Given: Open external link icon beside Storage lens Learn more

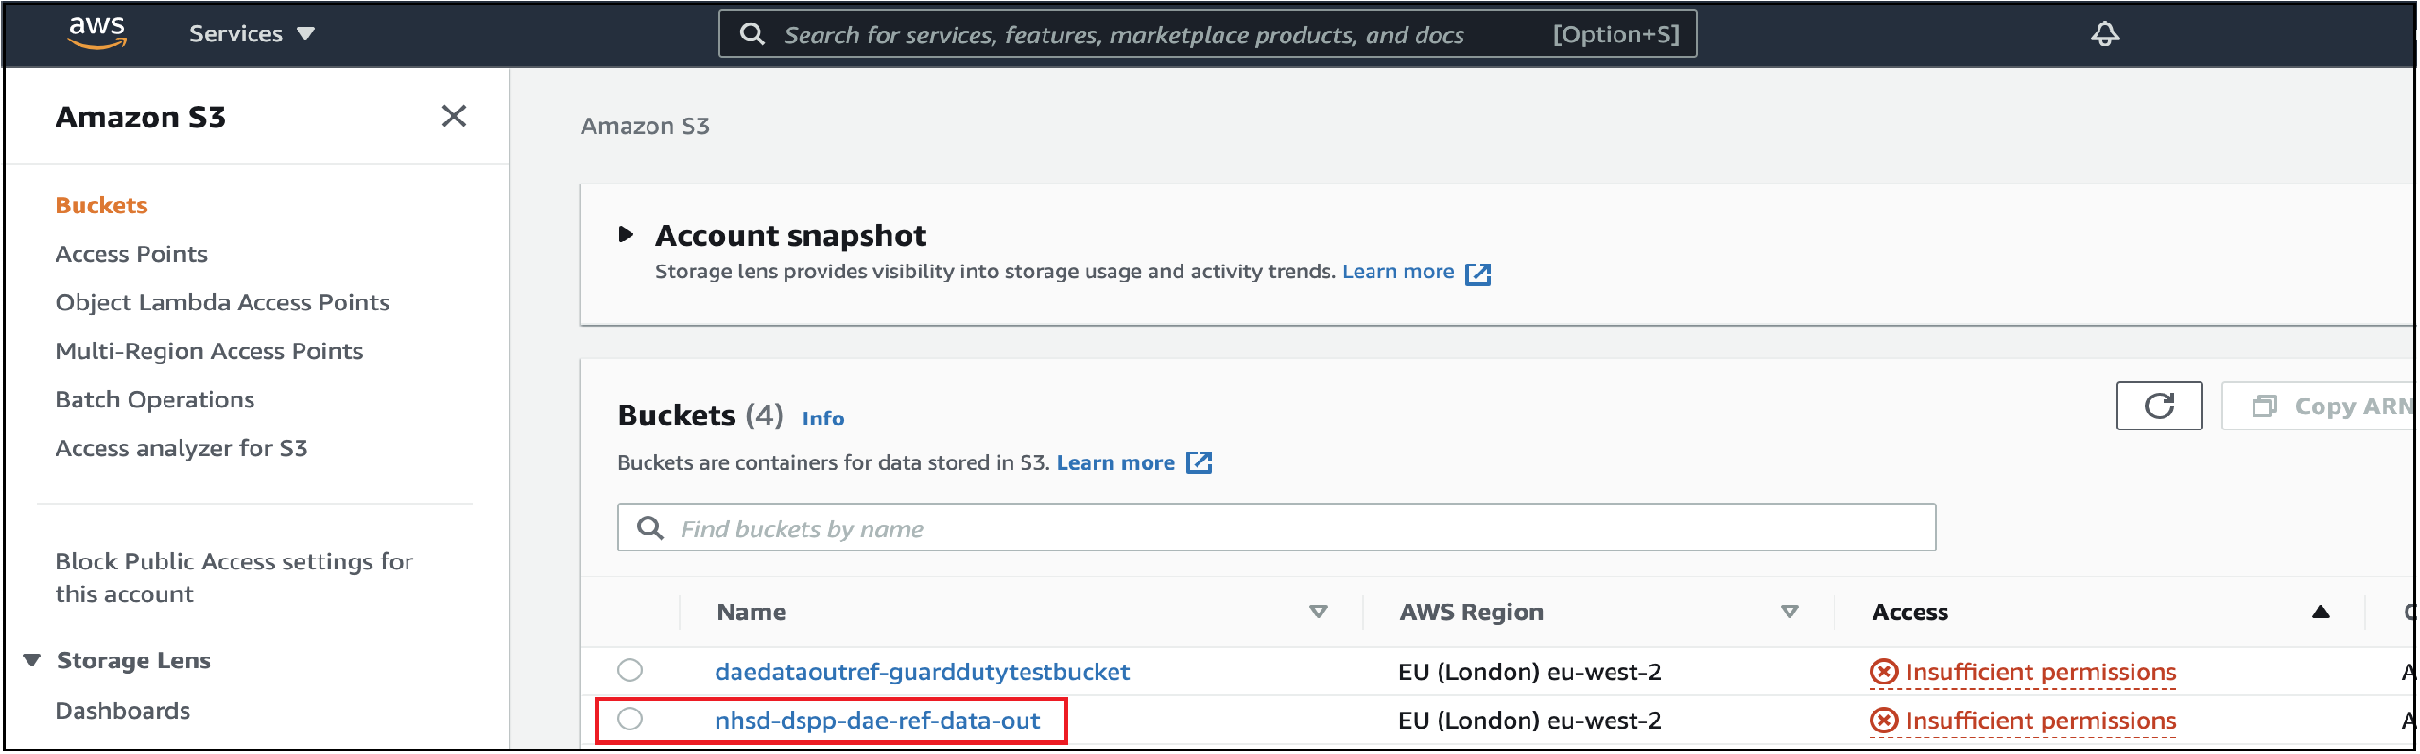Looking at the screenshot, I should click(1478, 273).
